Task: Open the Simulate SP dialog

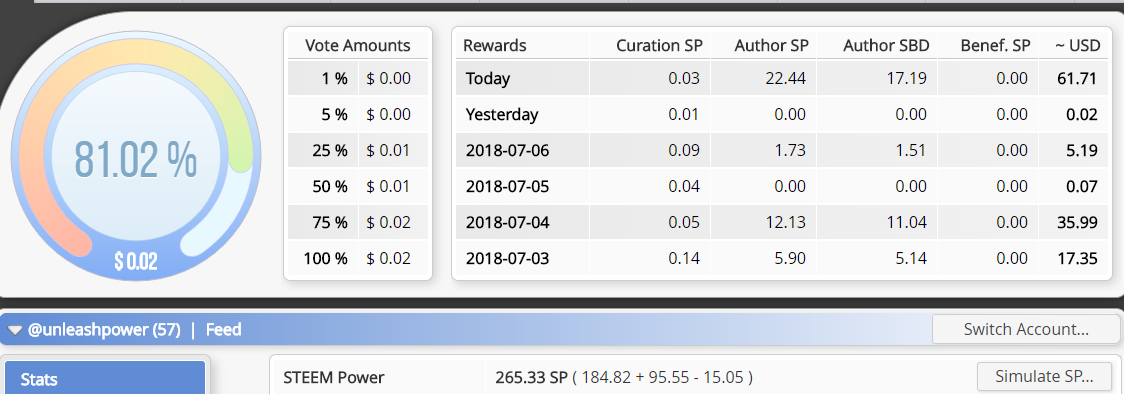Action: click(1044, 376)
